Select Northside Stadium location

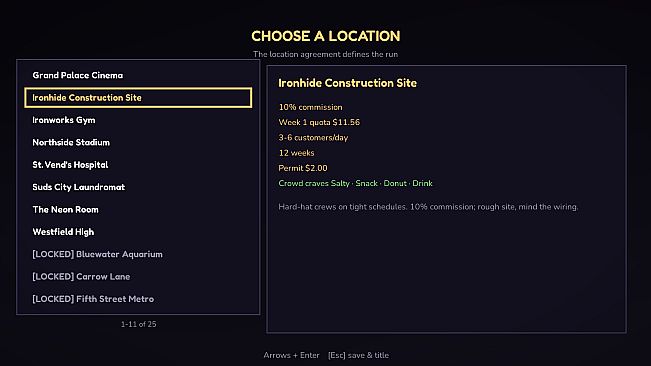tap(138, 142)
